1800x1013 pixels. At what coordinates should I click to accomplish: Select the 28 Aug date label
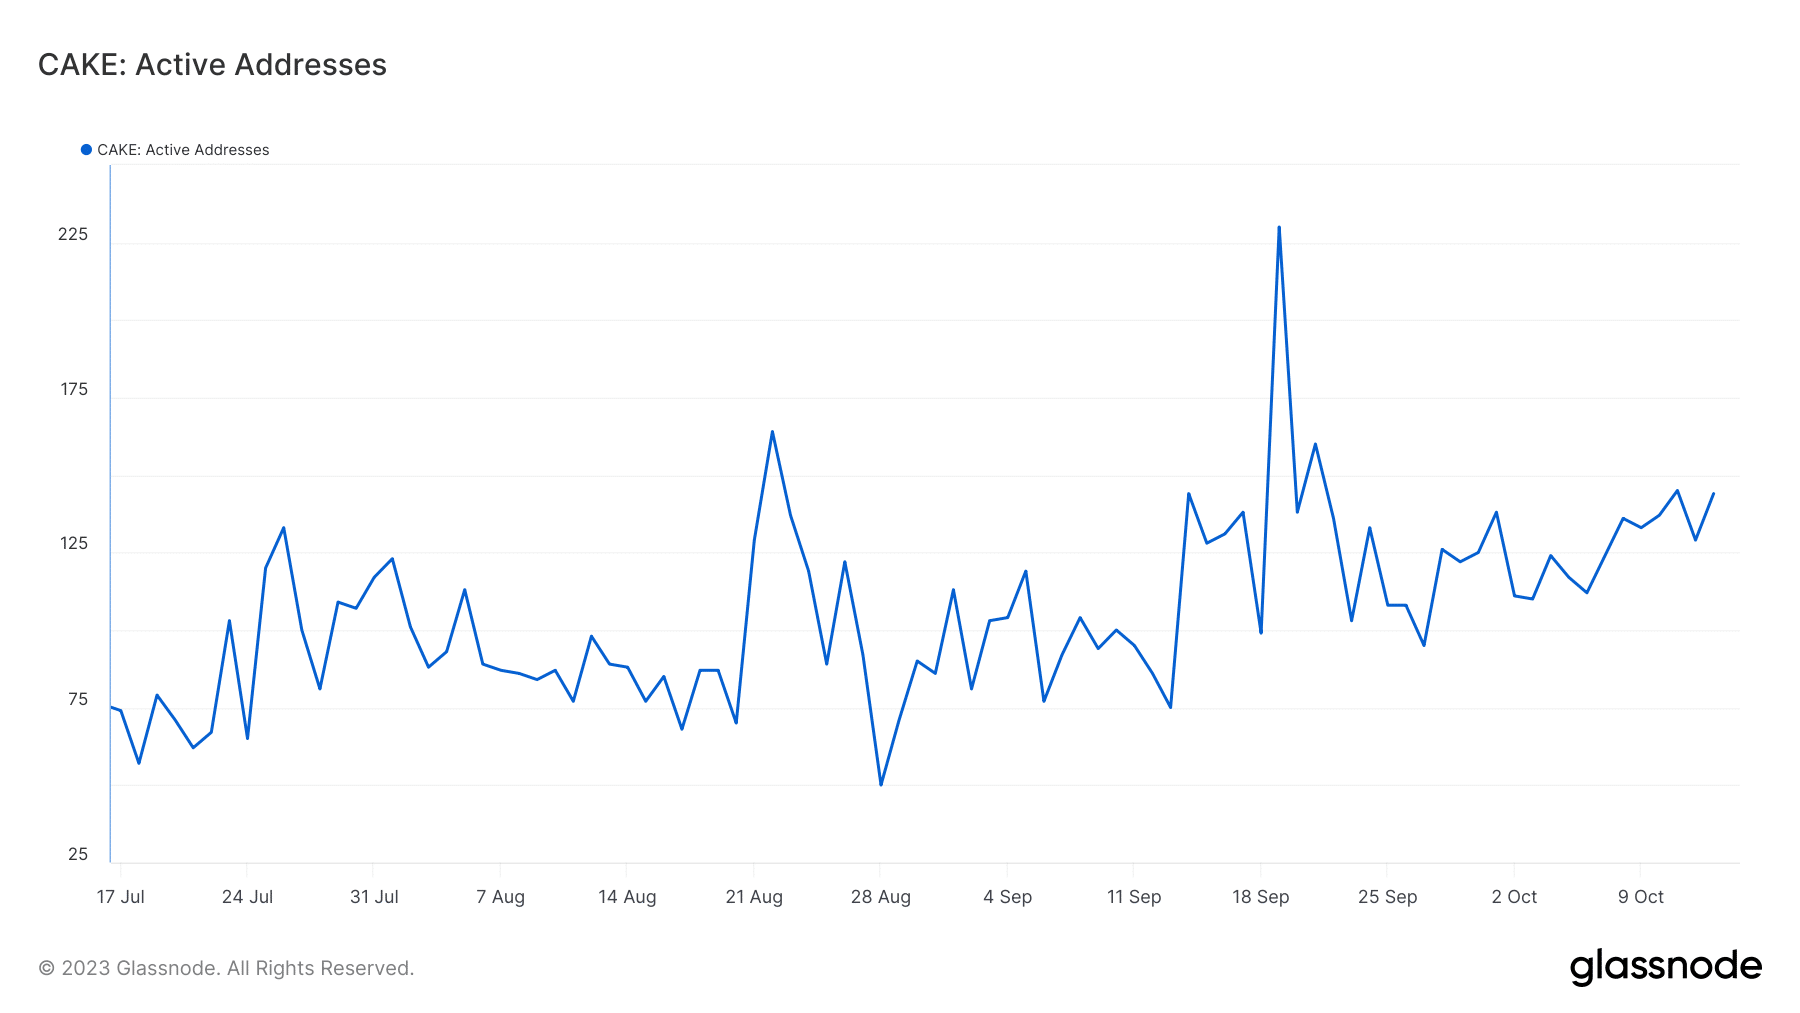[880, 897]
